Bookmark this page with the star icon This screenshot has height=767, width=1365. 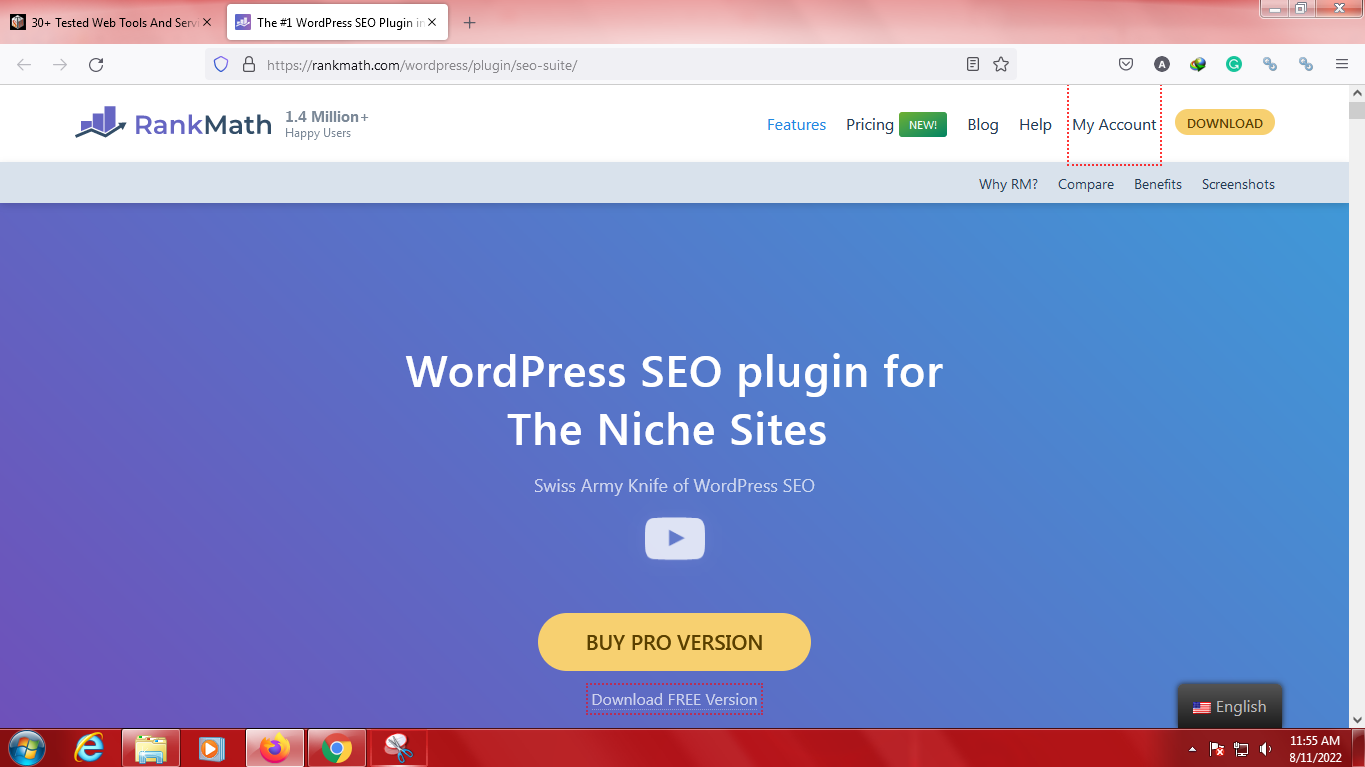[1001, 64]
